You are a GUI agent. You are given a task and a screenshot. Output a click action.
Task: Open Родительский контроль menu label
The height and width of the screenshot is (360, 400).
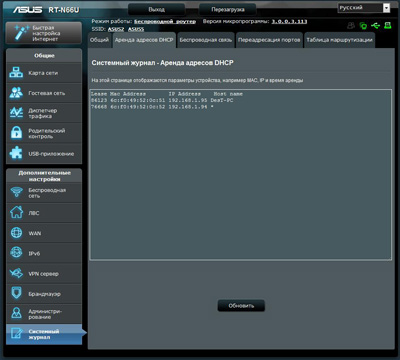point(47,133)
